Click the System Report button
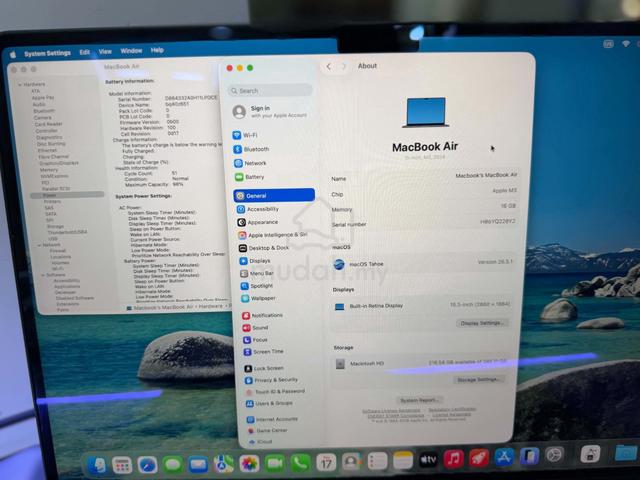The image size is (640, 480). 419,400
